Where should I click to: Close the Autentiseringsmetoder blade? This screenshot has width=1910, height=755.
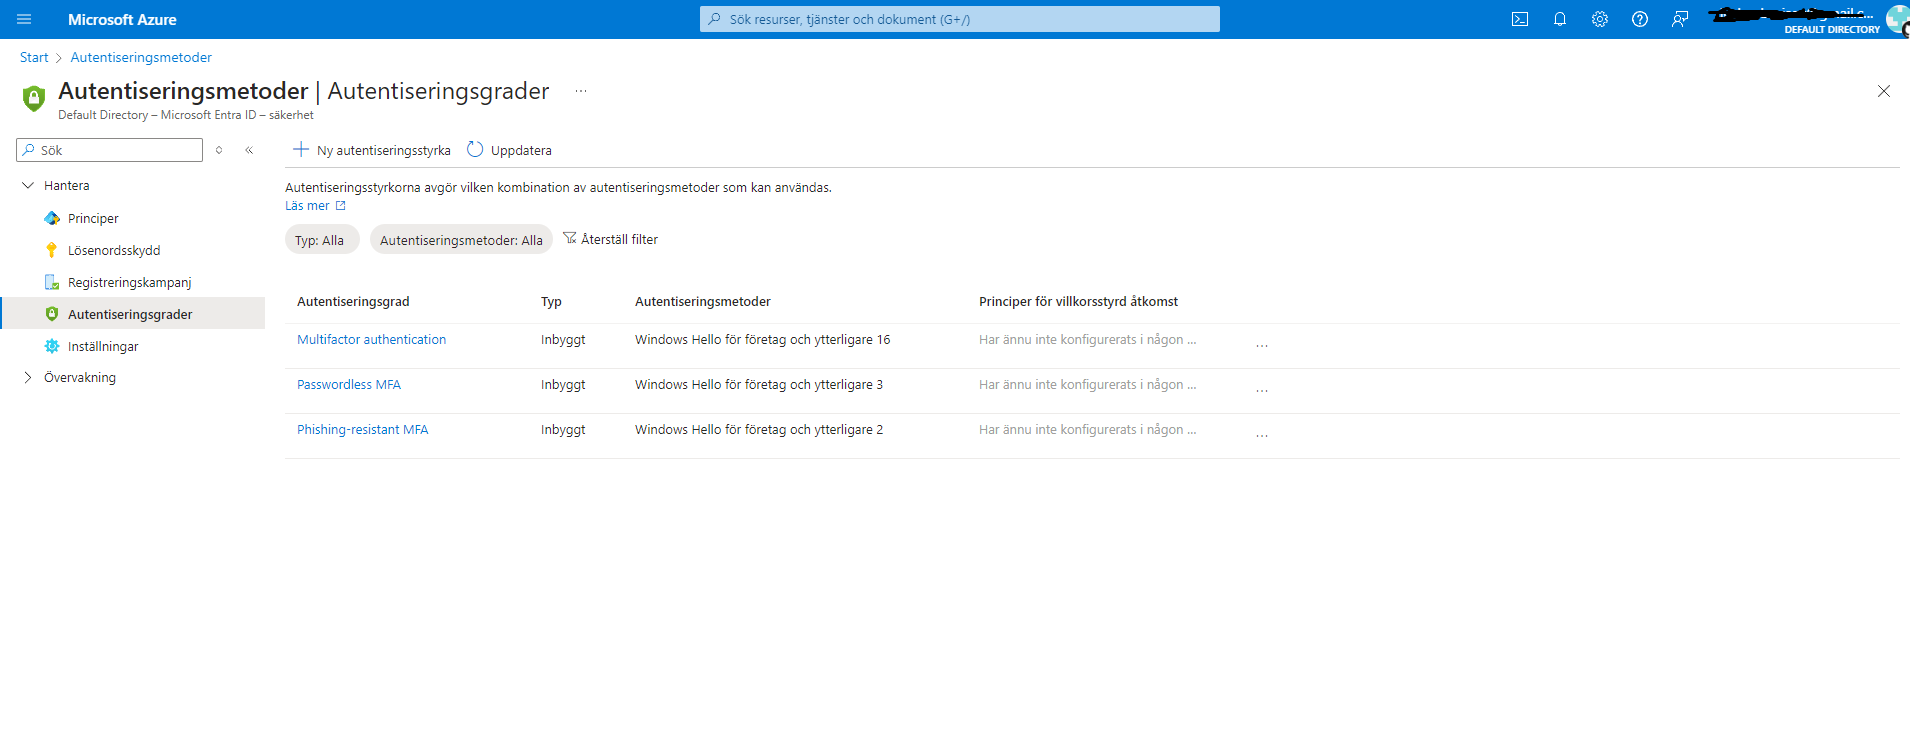[1884, 91]
